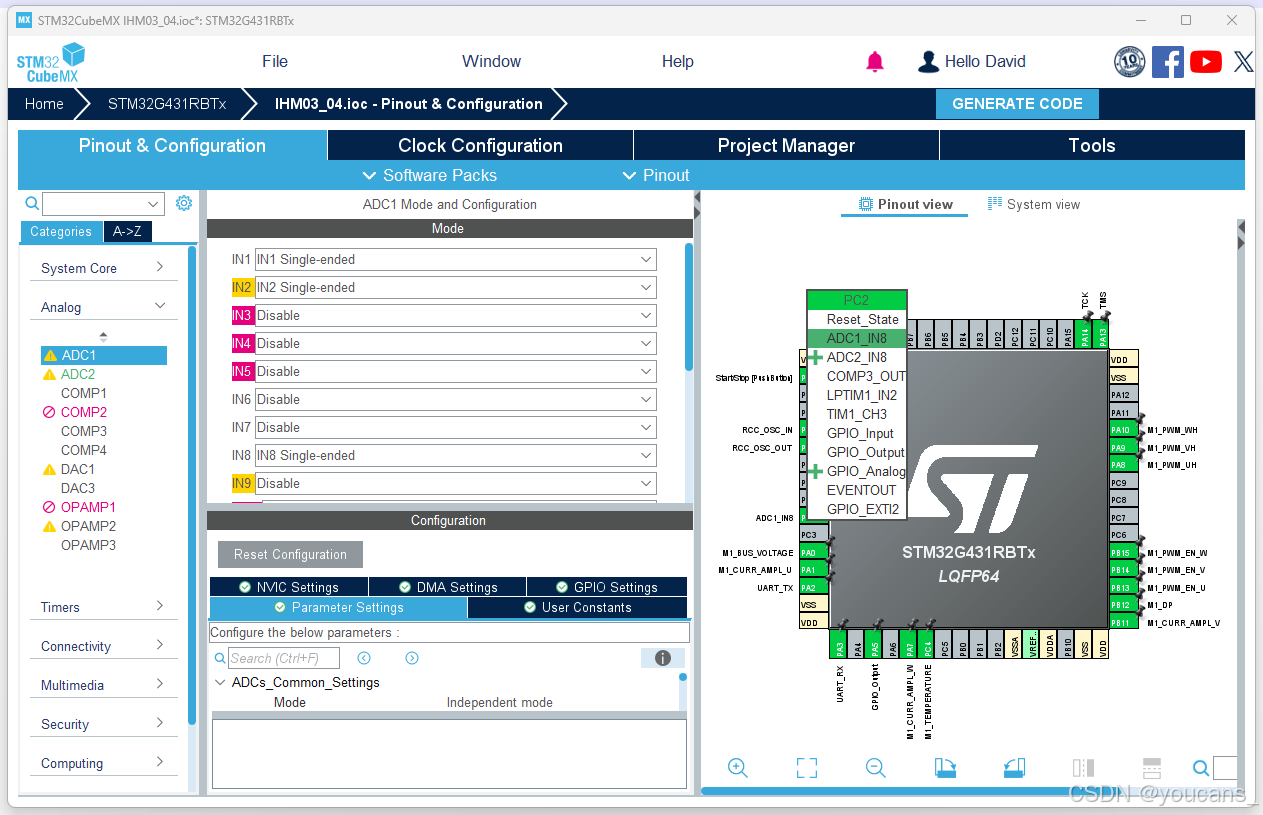Open the X (Twitter) link icon
The height and width of the screenshot is (815, 1263).
(1243, 62)
